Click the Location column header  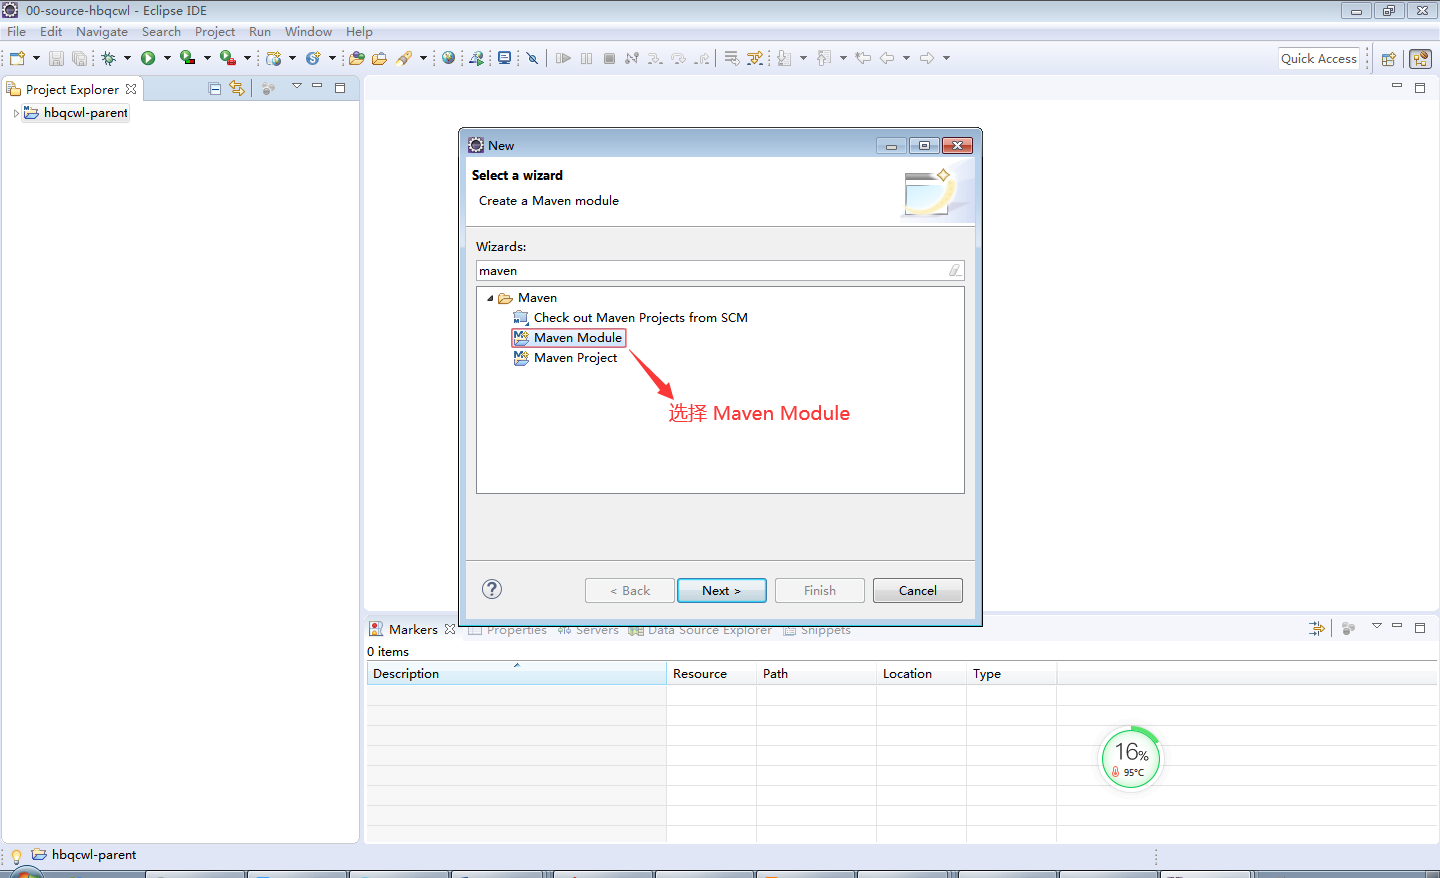coord(921,674)
